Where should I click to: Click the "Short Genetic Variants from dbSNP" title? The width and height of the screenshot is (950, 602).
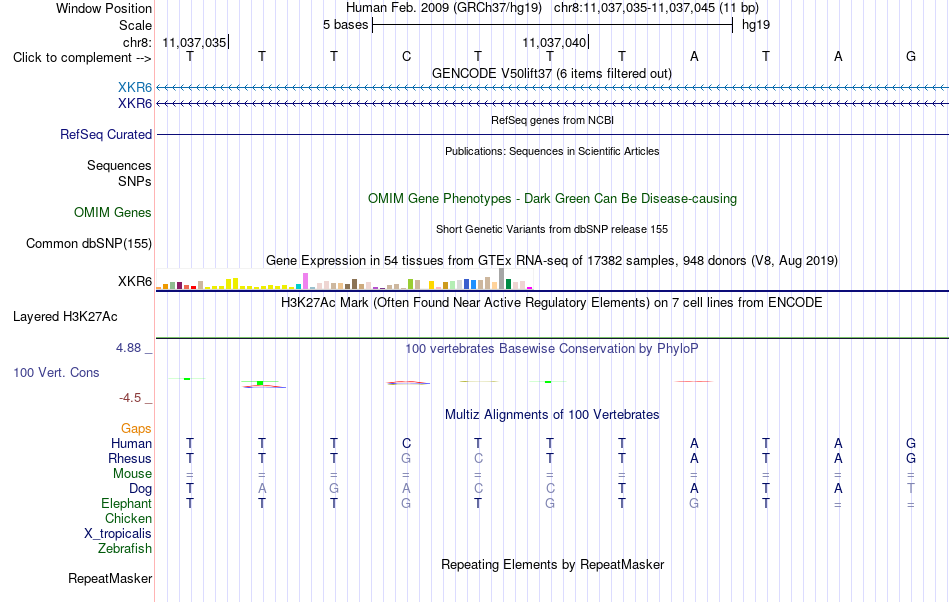click(x=551, y=229)
